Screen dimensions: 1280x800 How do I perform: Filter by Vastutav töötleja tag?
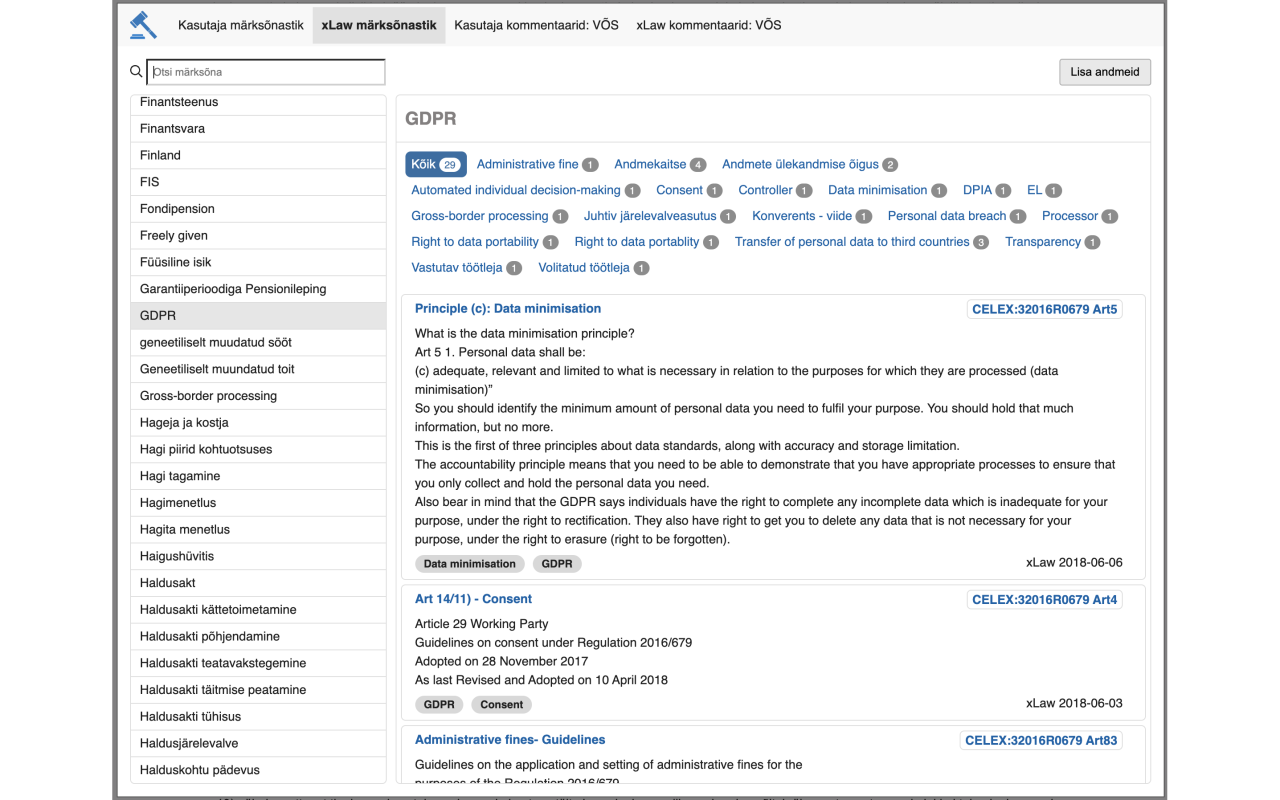467,268
